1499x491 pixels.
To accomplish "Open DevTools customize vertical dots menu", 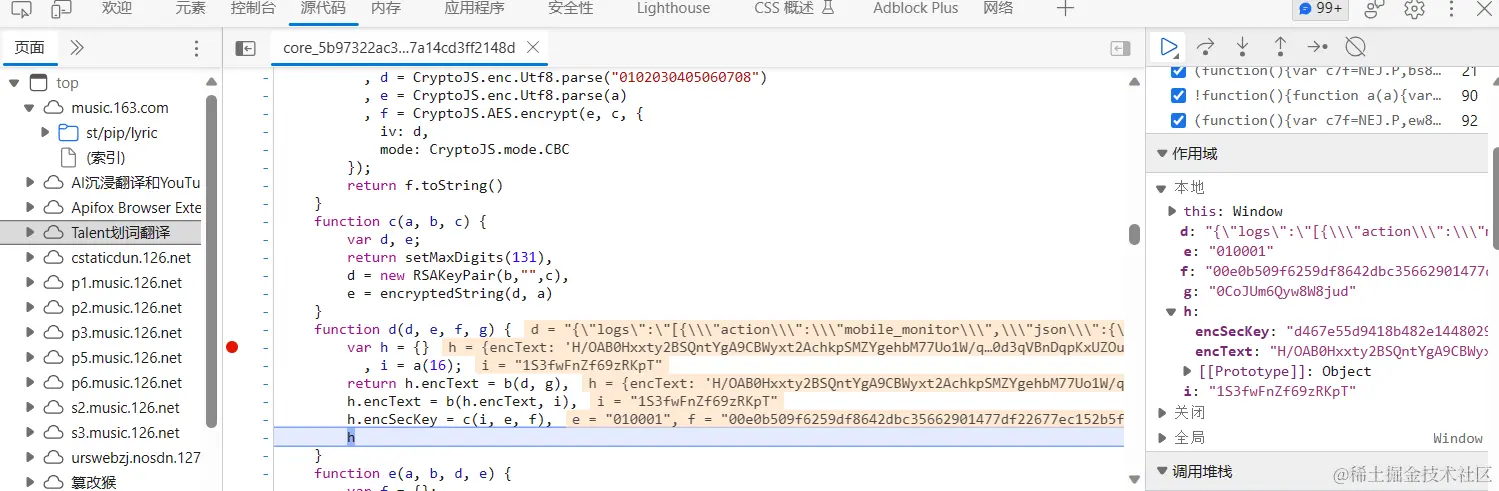I will [x=1453, y=9].
